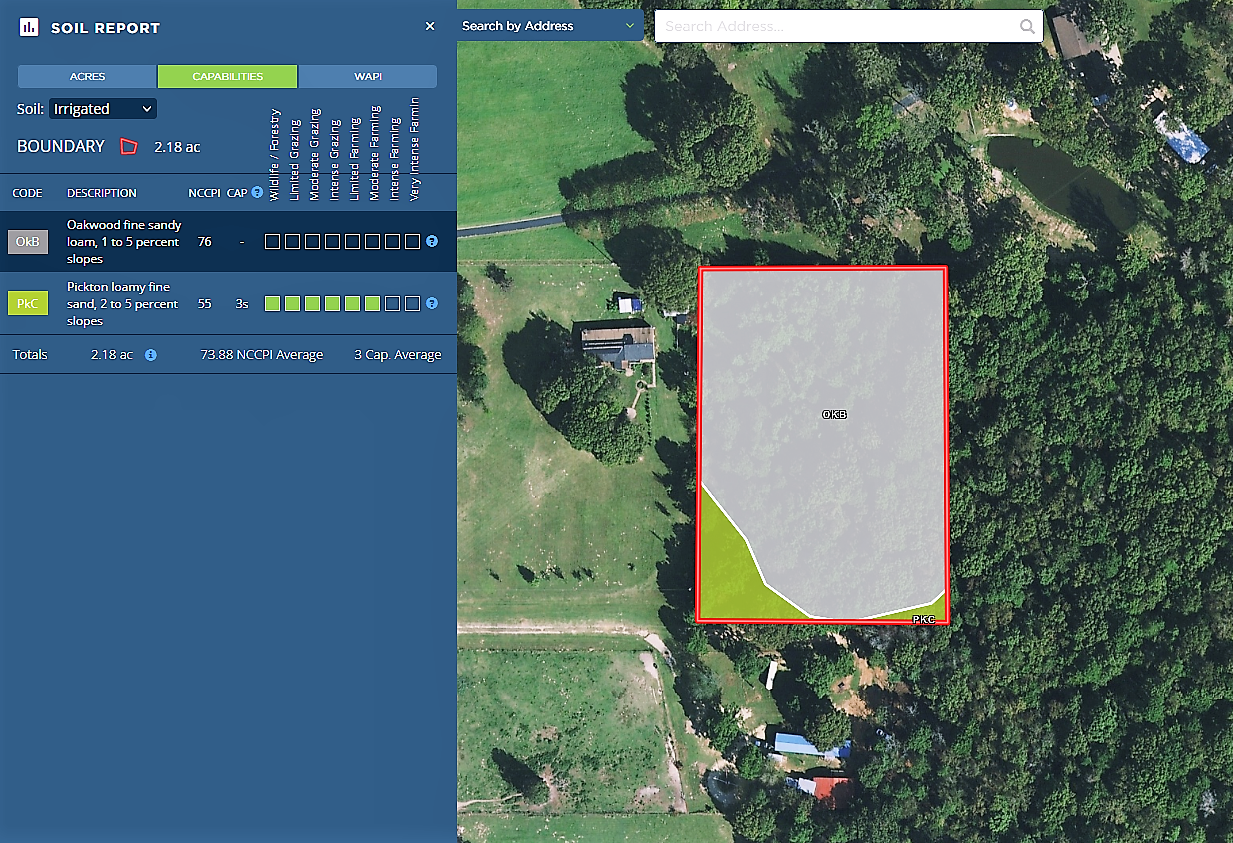The image size is (1233, 843).
Task: Click help icon on the OkB row
Action: click(432, 241)
